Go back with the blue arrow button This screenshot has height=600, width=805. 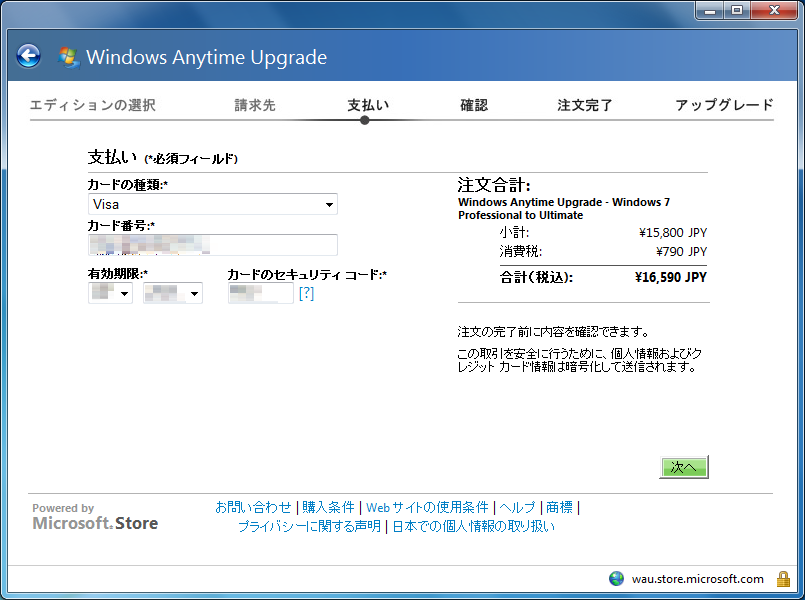click(29, 56)
